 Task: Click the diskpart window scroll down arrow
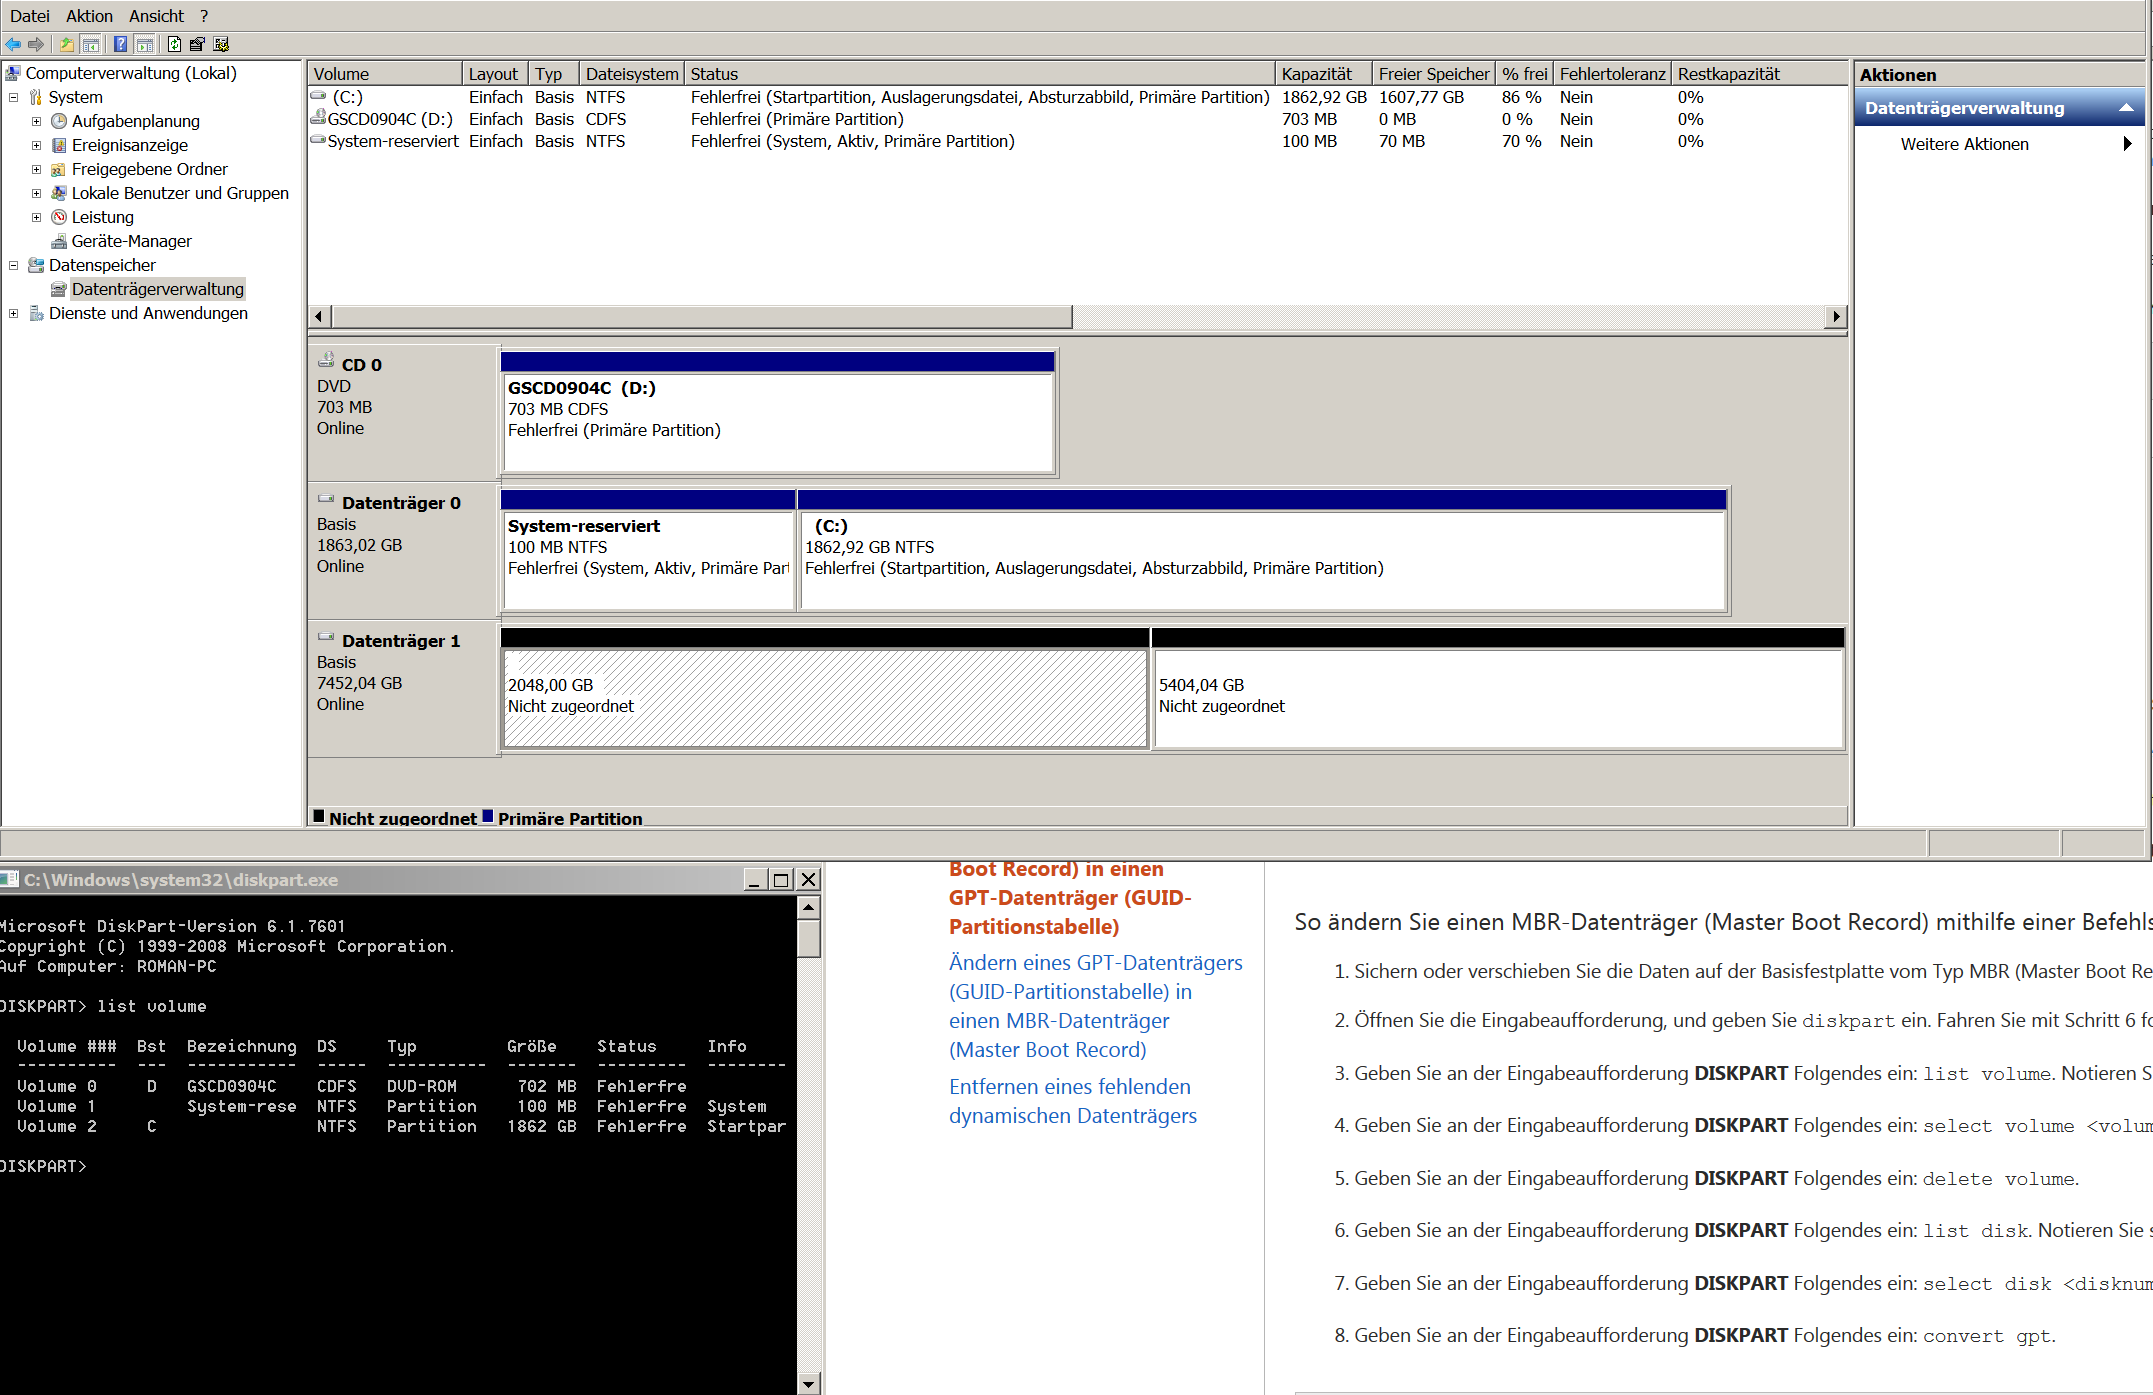(x=809, y=1384)
